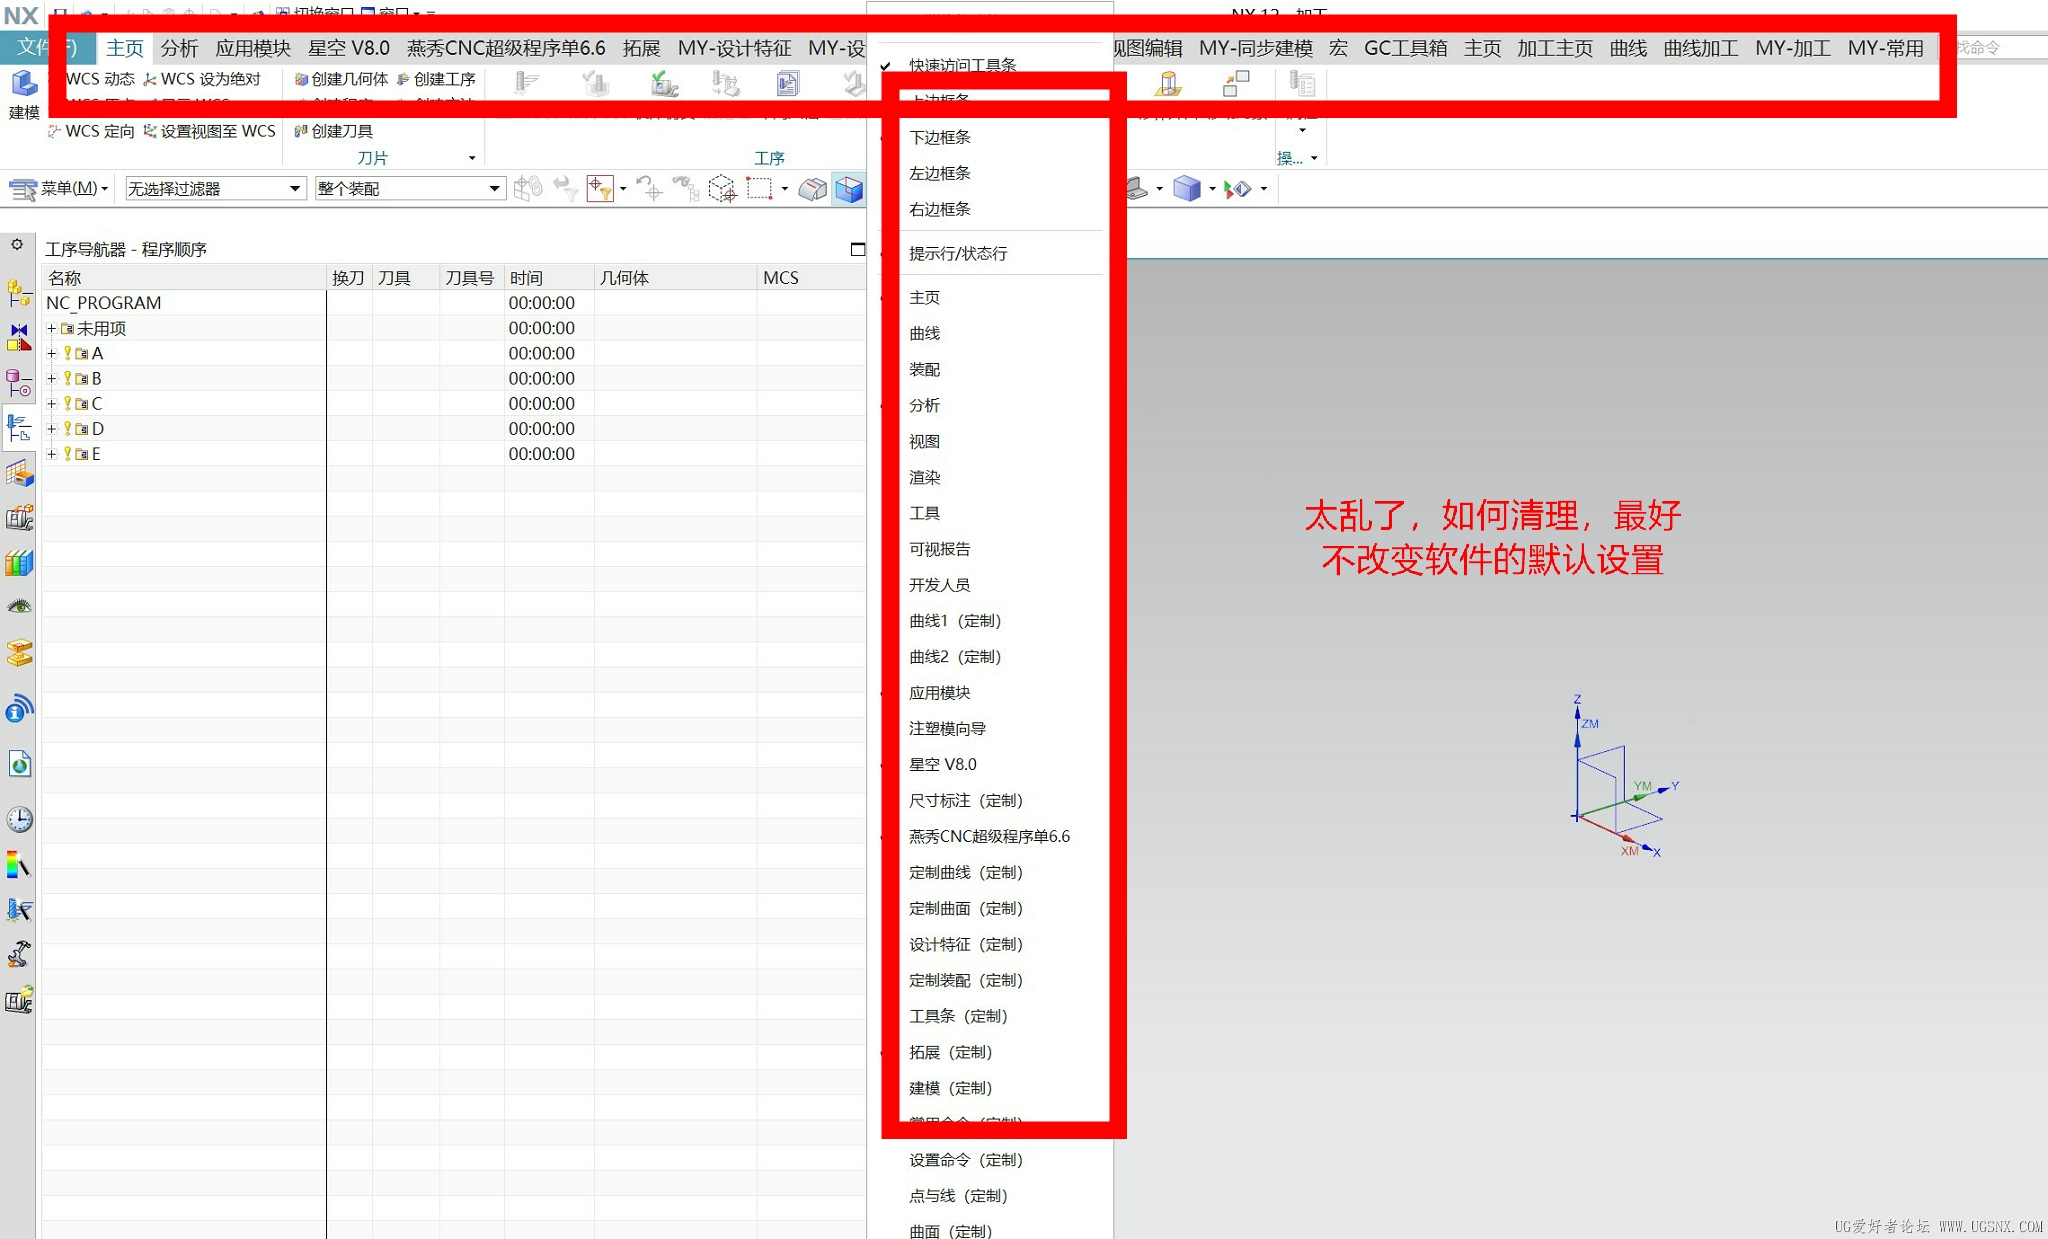Click the navigator settings gear icon
Screen dimensions: 2048x1239
pos(17,245)
